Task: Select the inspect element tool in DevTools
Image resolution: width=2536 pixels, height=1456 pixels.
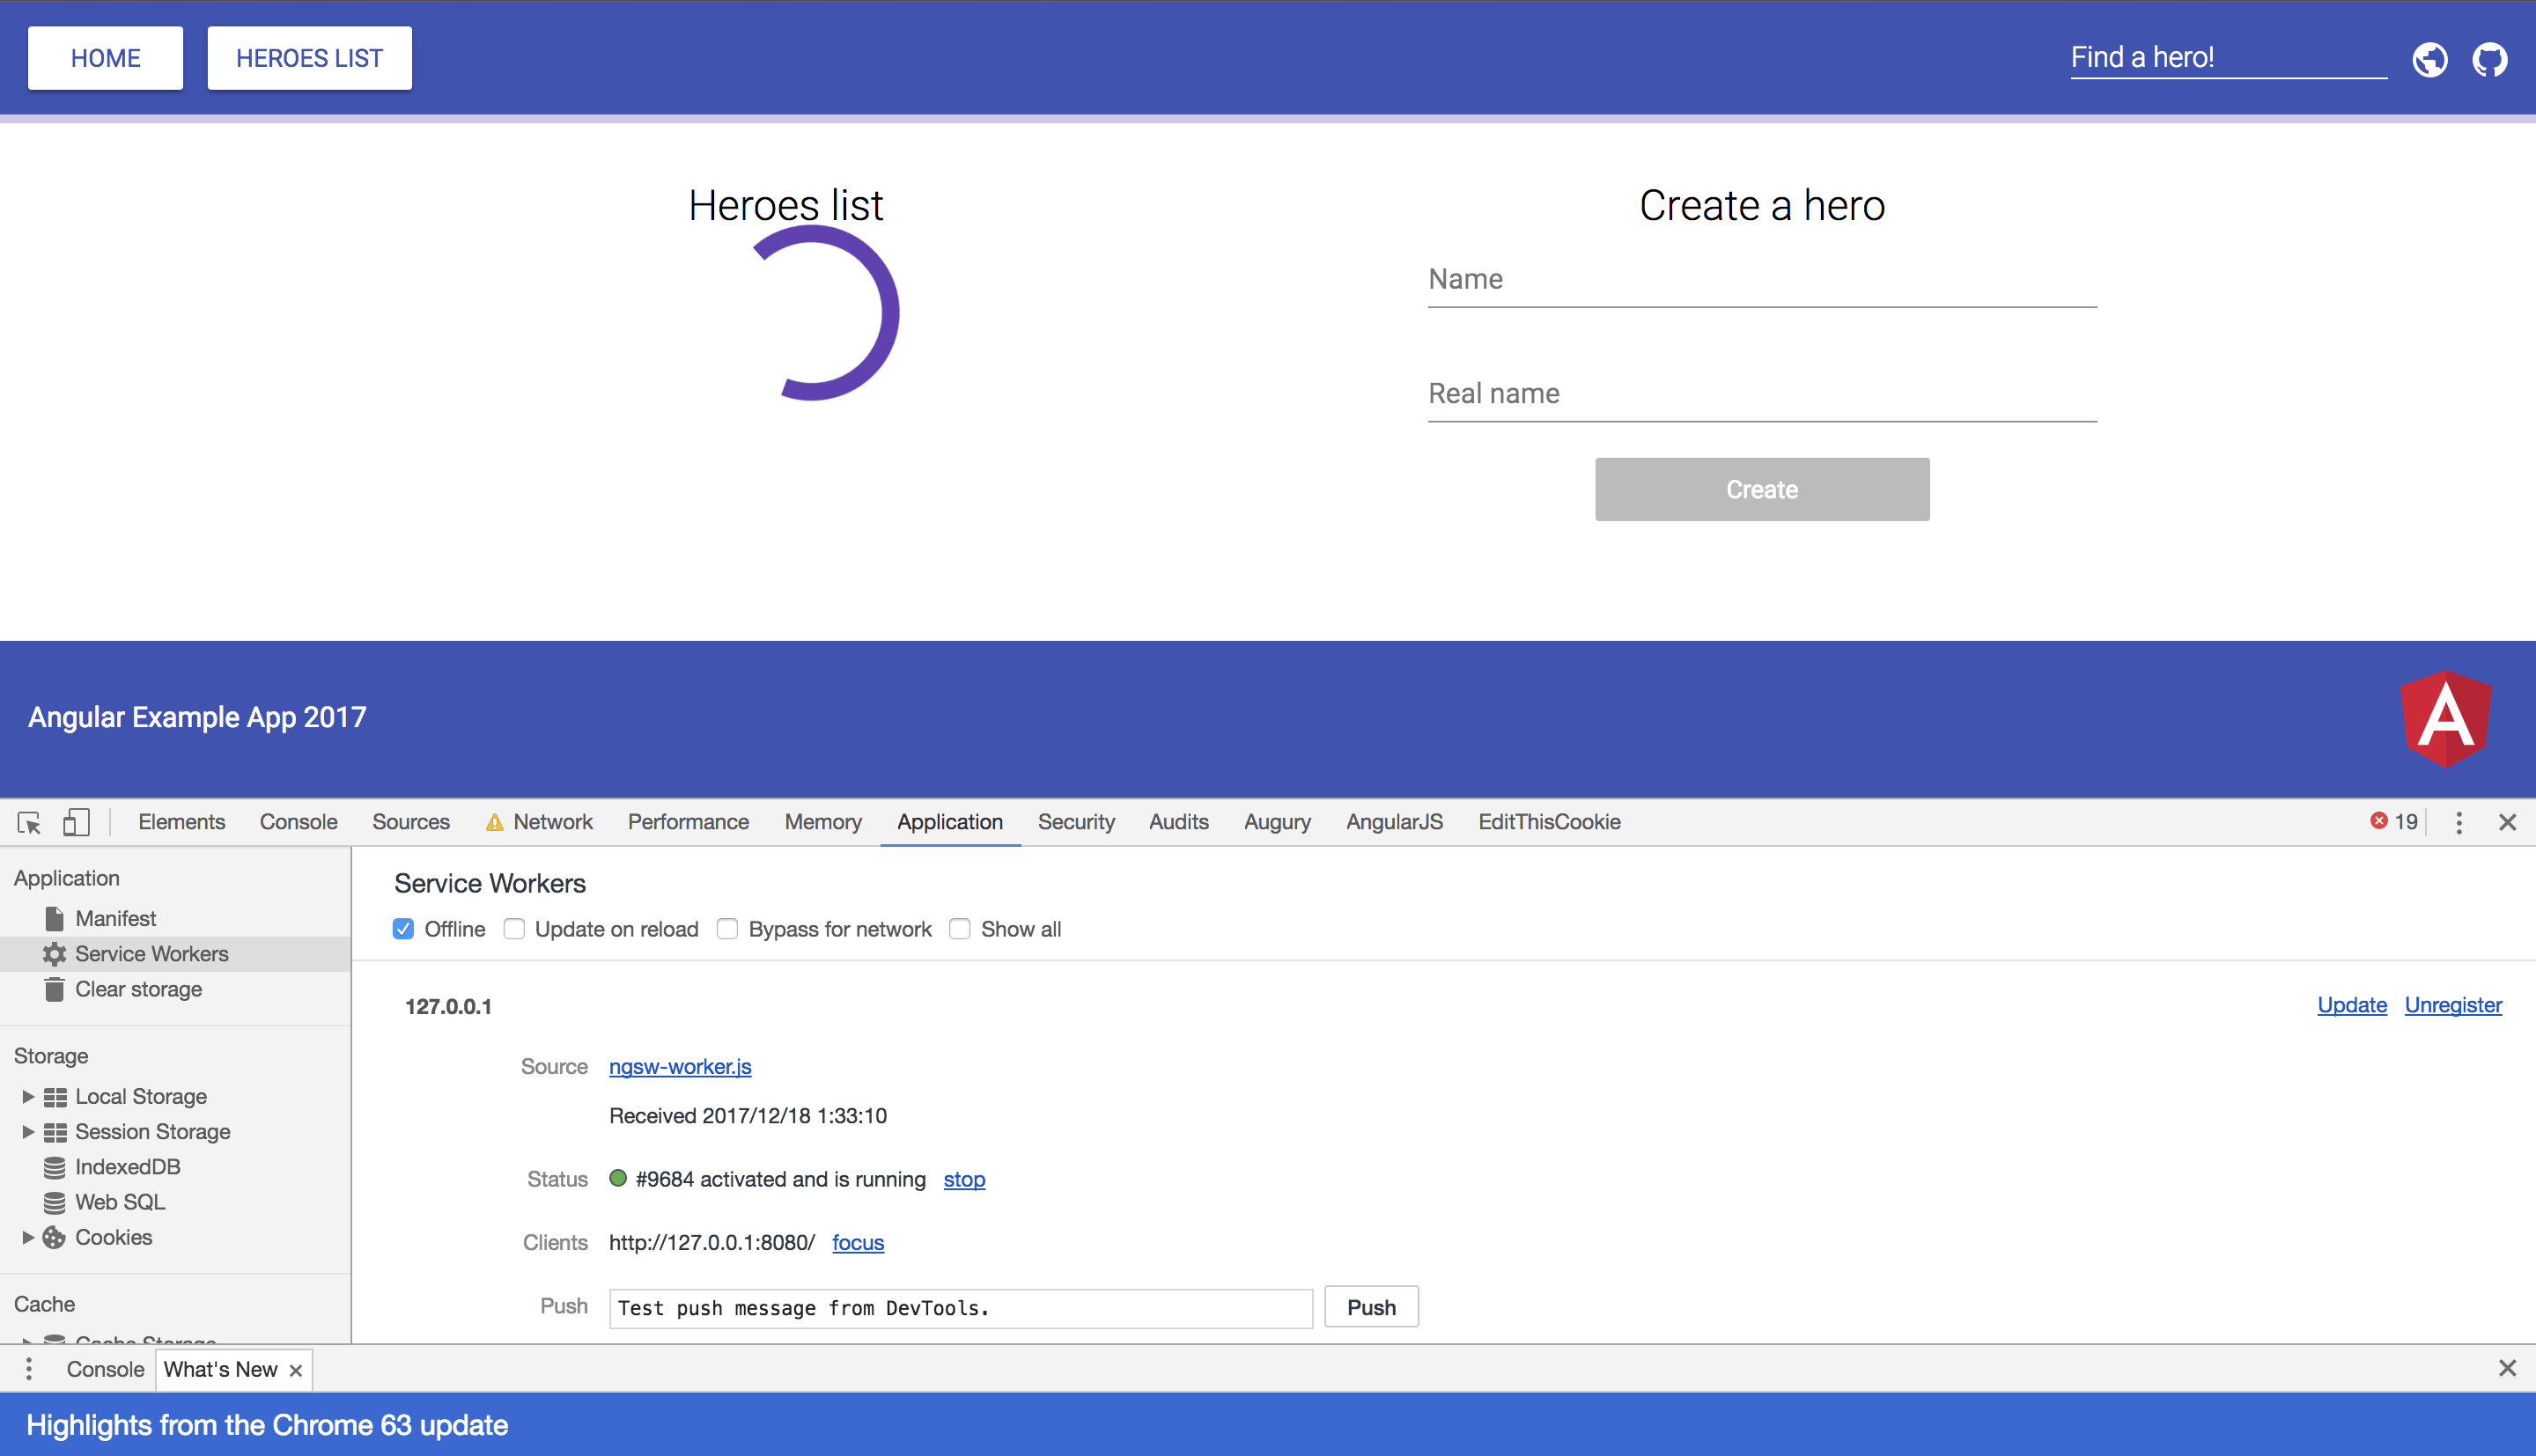Action: click(28, 822)
